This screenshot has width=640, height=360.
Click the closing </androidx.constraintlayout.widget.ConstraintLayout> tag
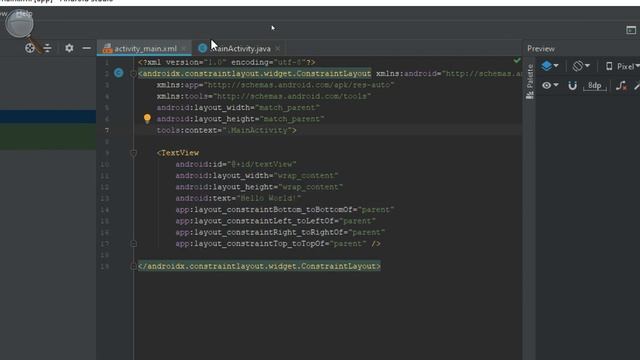259,266
